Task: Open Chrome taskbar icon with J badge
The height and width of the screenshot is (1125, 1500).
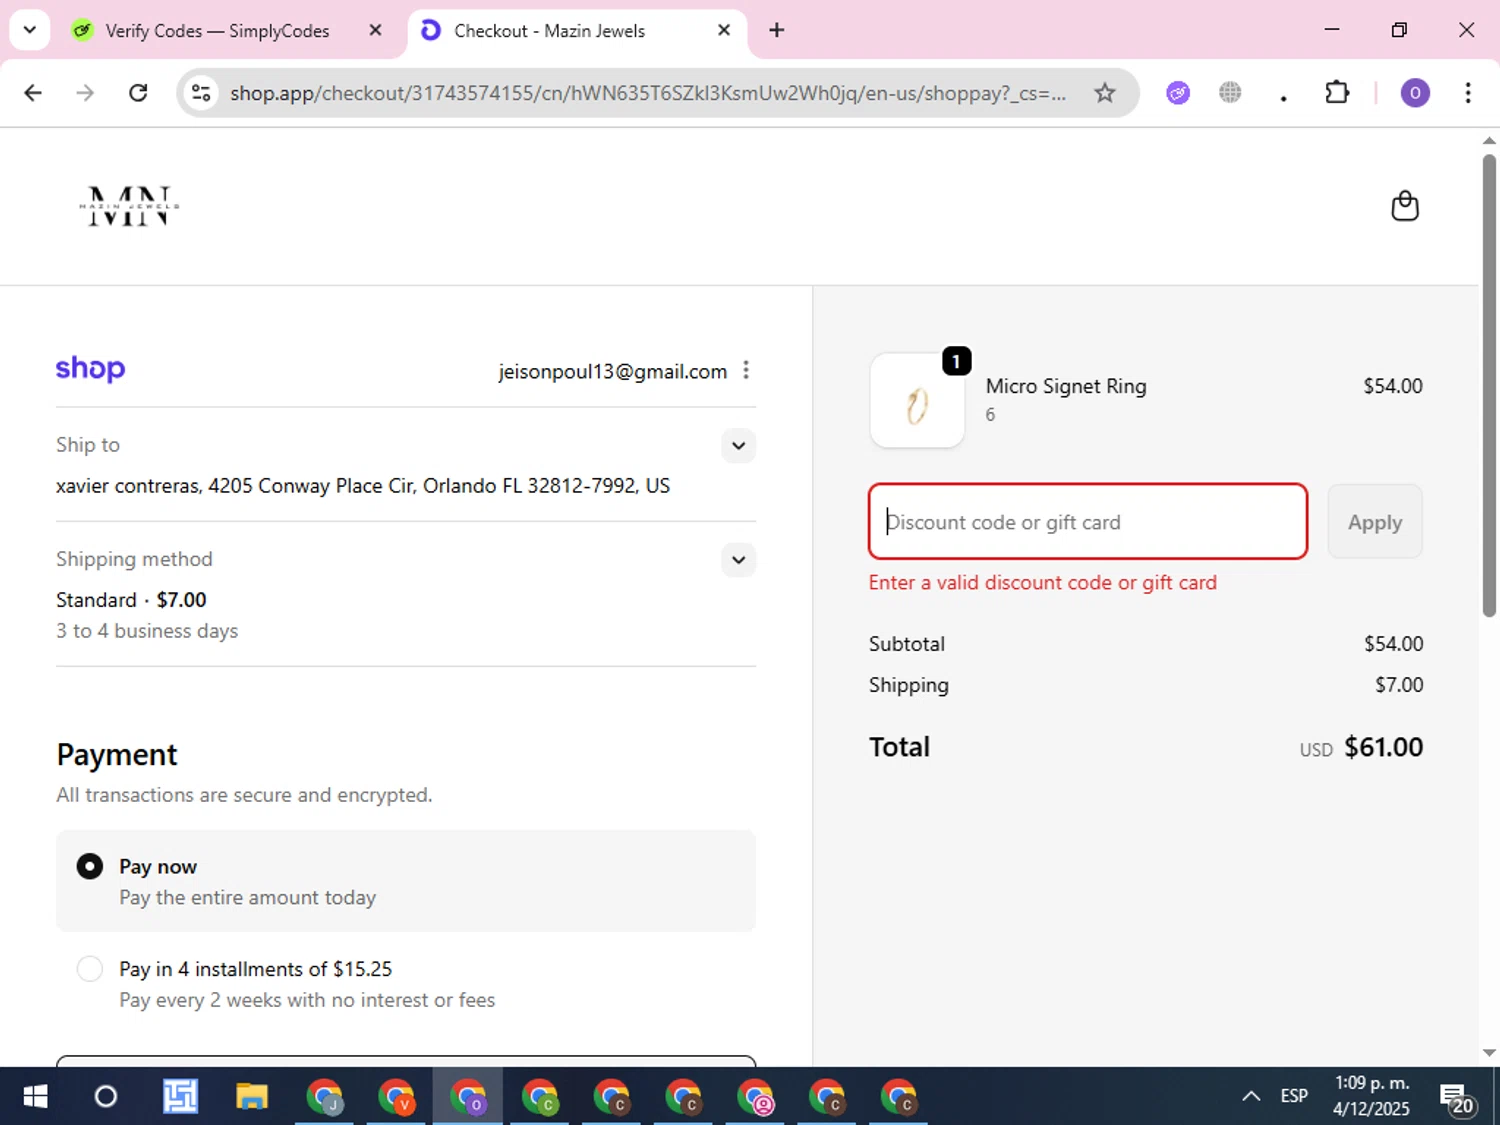Action: (x=325, y=1097)
